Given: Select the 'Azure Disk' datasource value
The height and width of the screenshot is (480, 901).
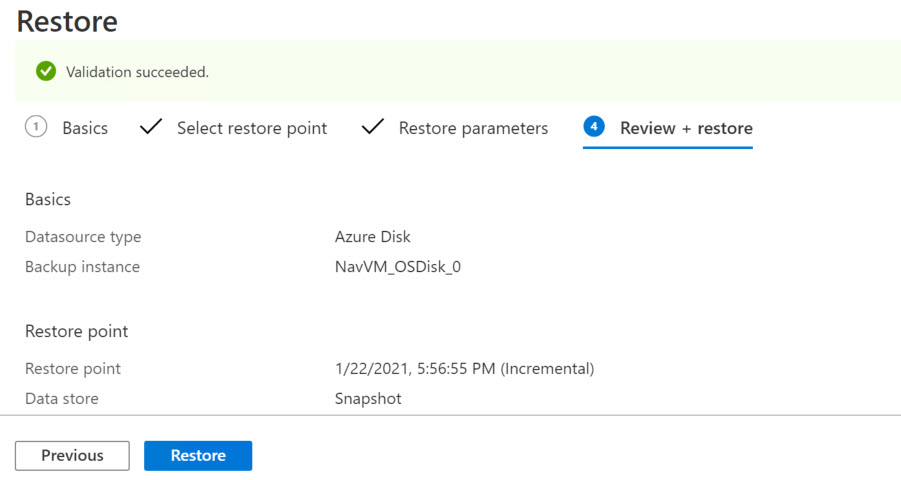Looking at the screenshot, I should click(372, 236).
